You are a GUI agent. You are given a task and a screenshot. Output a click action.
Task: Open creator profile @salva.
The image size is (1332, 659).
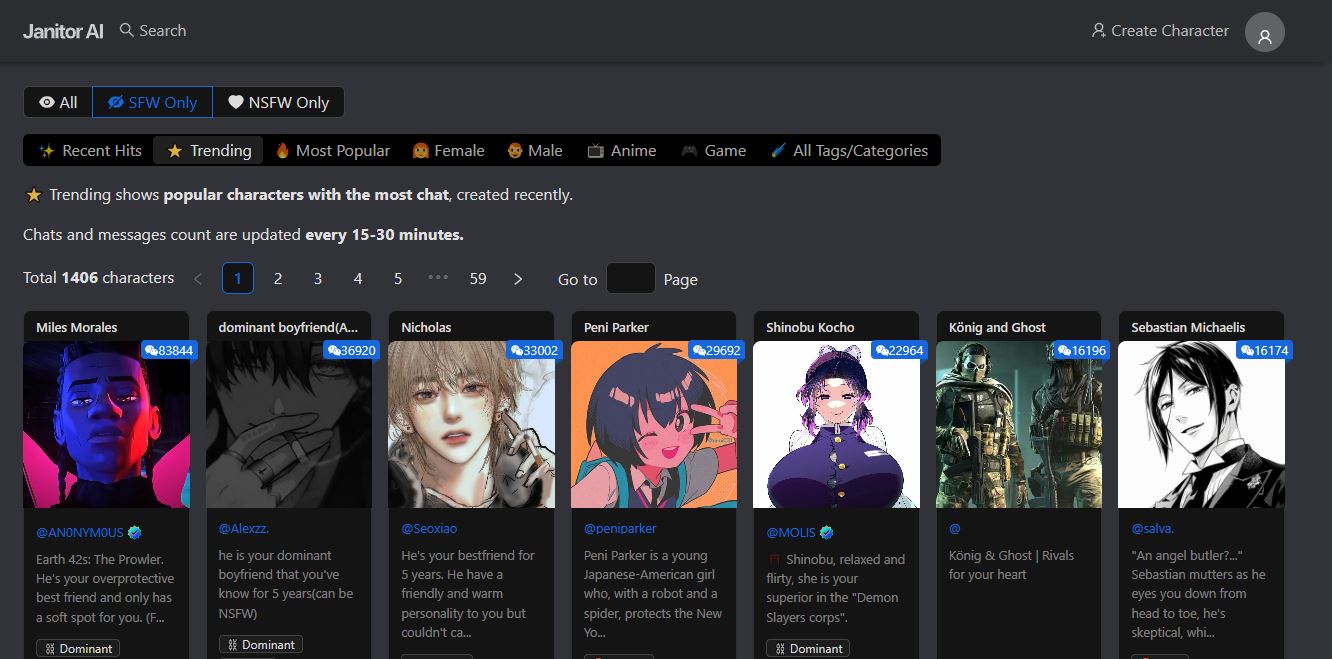click(x=1153, y=528)
